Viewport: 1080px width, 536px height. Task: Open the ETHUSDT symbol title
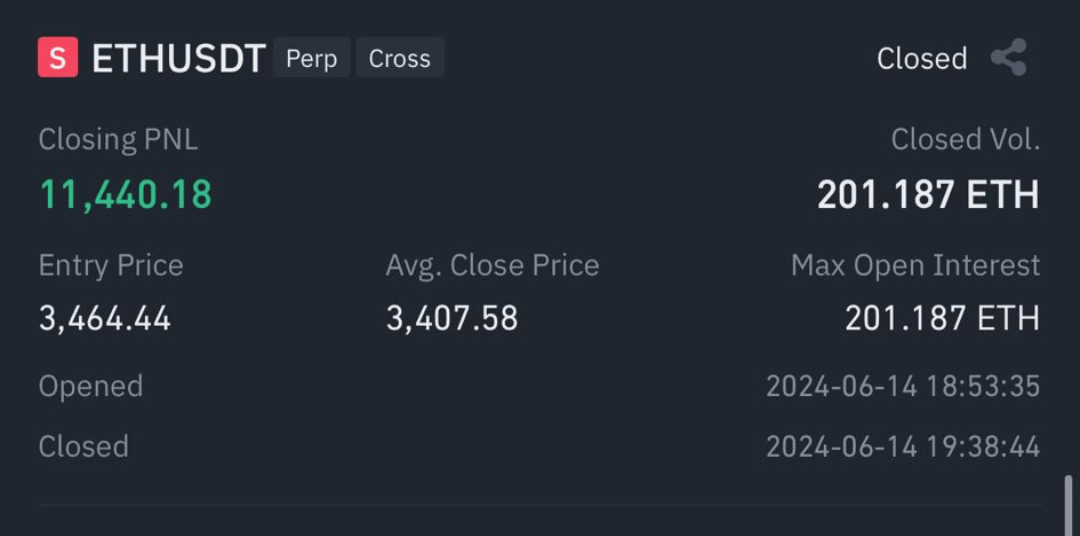(179, 58)
